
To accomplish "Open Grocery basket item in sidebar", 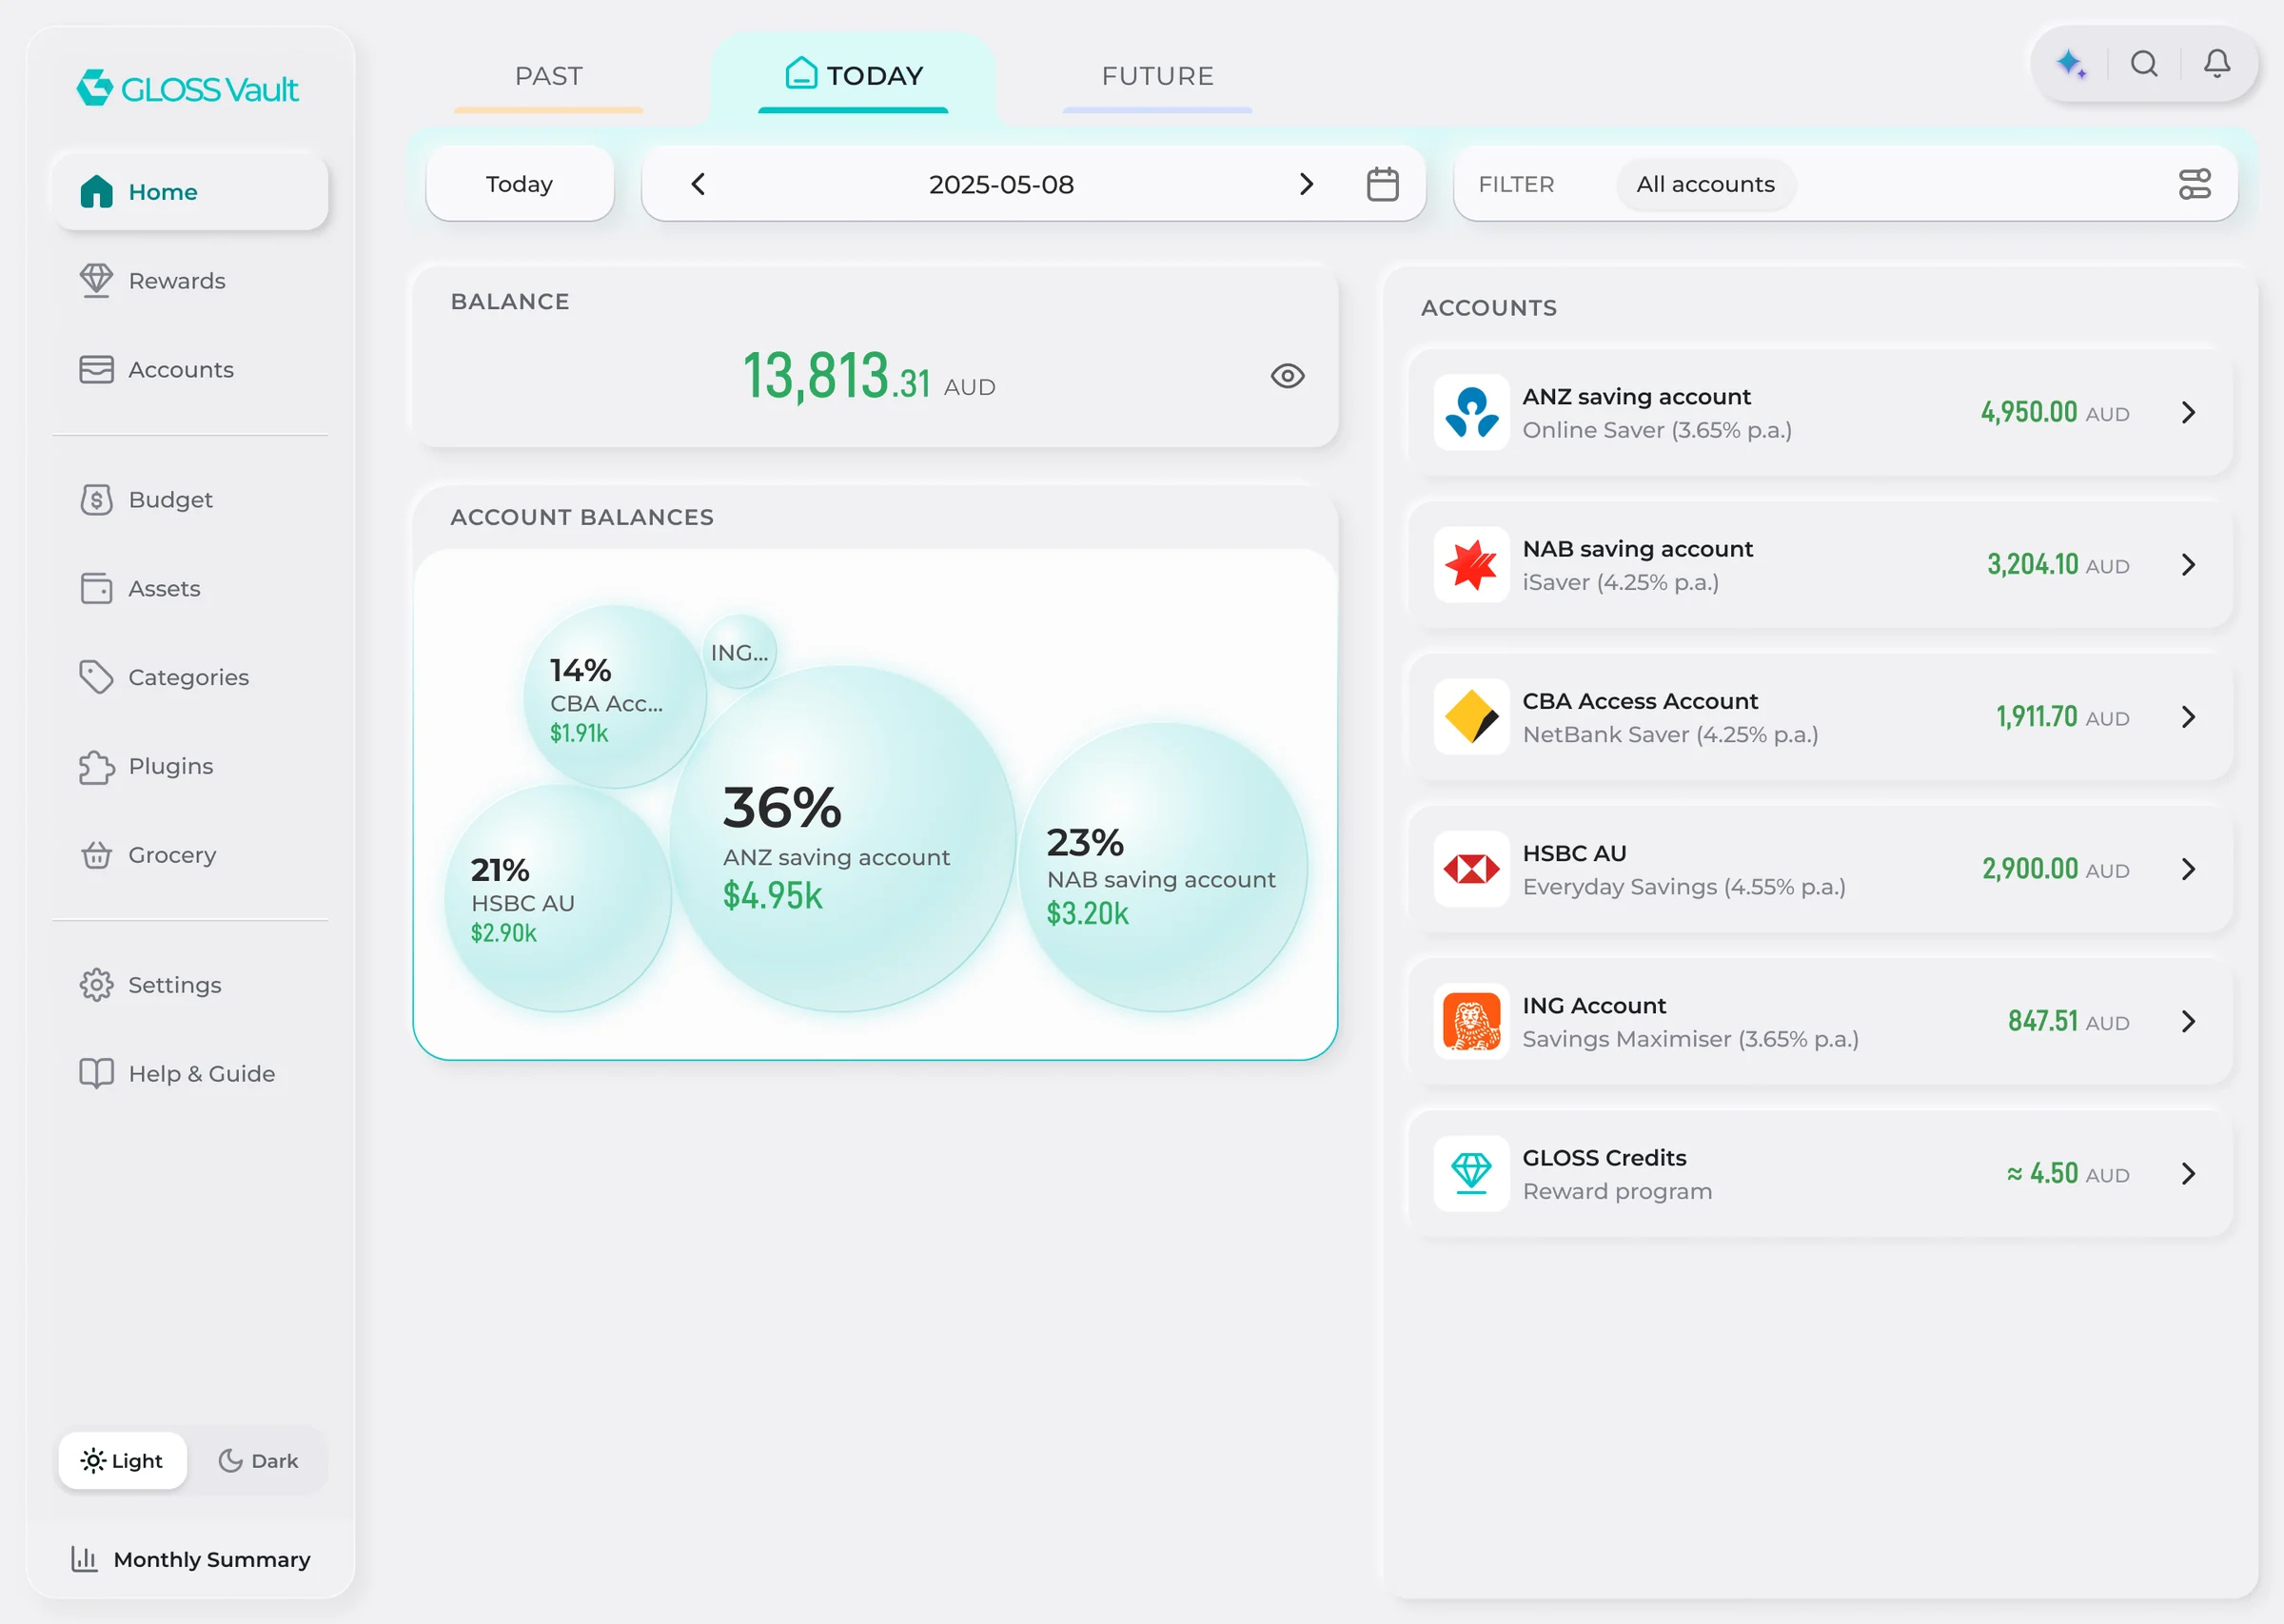I will pyautogui.click(x=190, y=856).
